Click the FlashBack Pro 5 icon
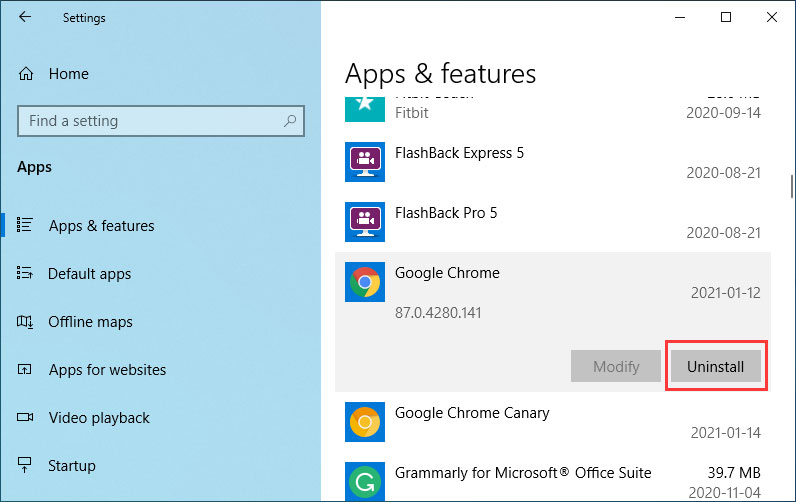The height and width of the screenshot is (502, 796). 364,222
